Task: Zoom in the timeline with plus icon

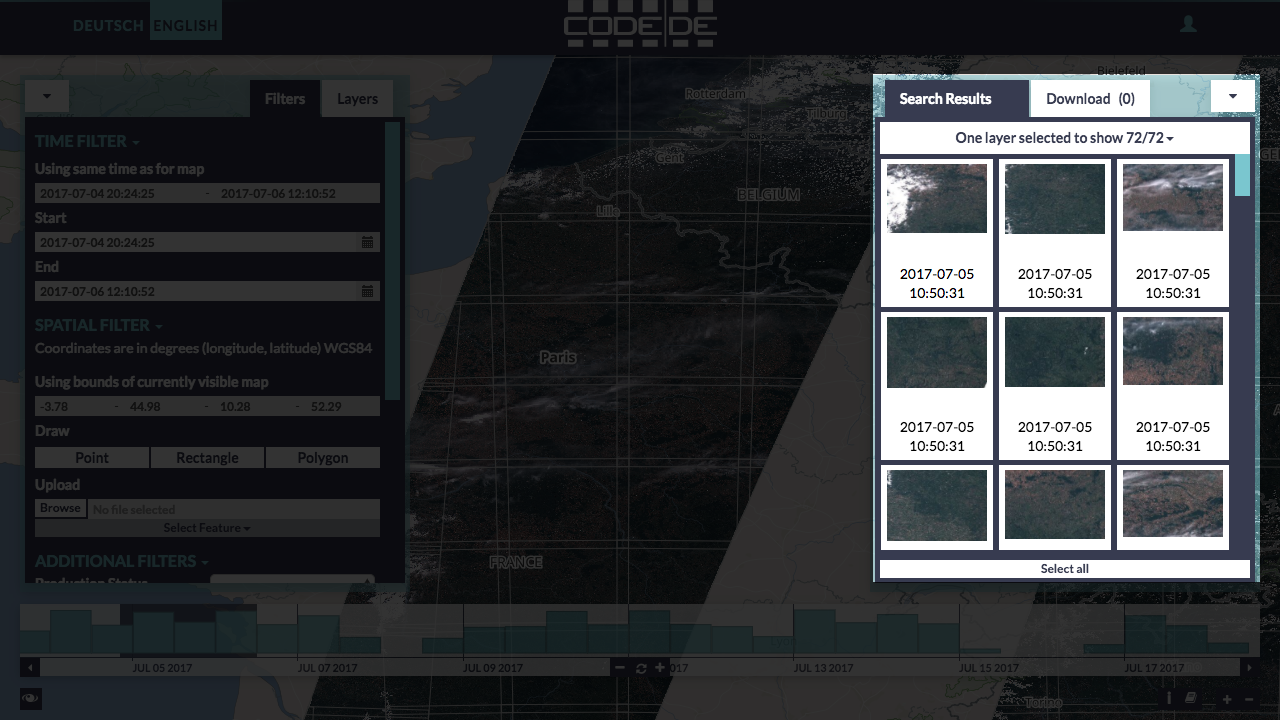Action: 660,668
